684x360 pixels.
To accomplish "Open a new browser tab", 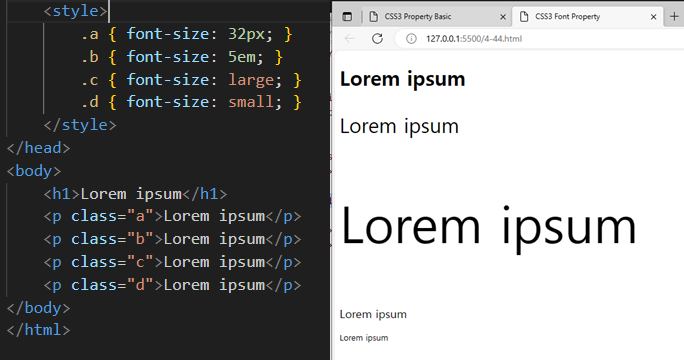I will (674, 17).
